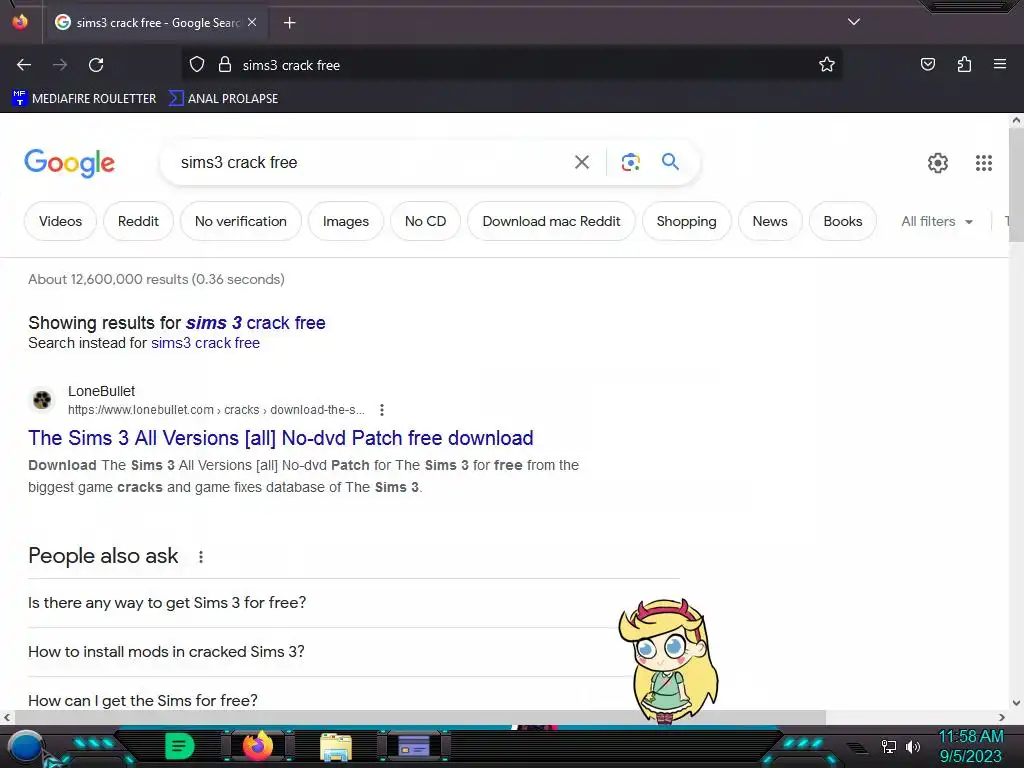Open the Google apps grid icon
Screen dimensions: 1024x768
(x=984, y=163)
